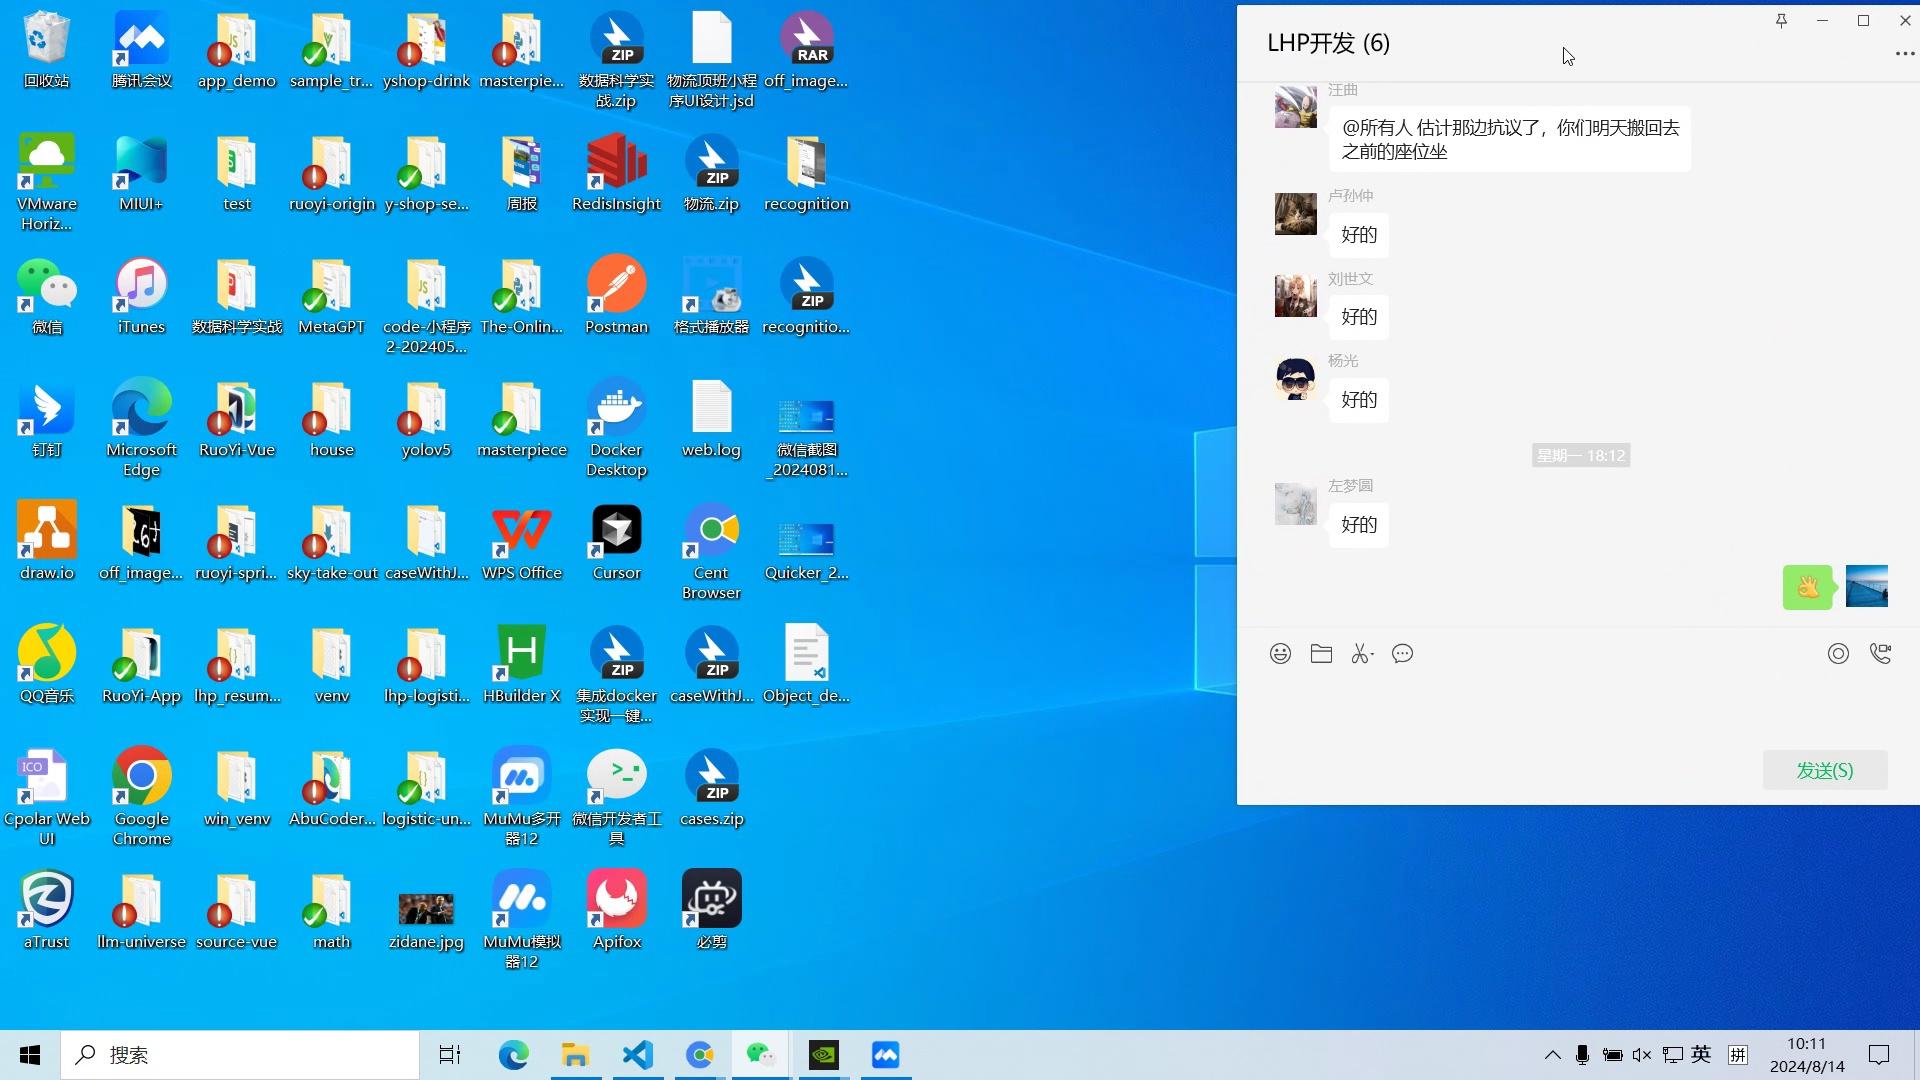Screen dimensions: 1920x1080
Task: Select the 微信 WeChat desktop shortcut
Action: [x=46, y=296]
